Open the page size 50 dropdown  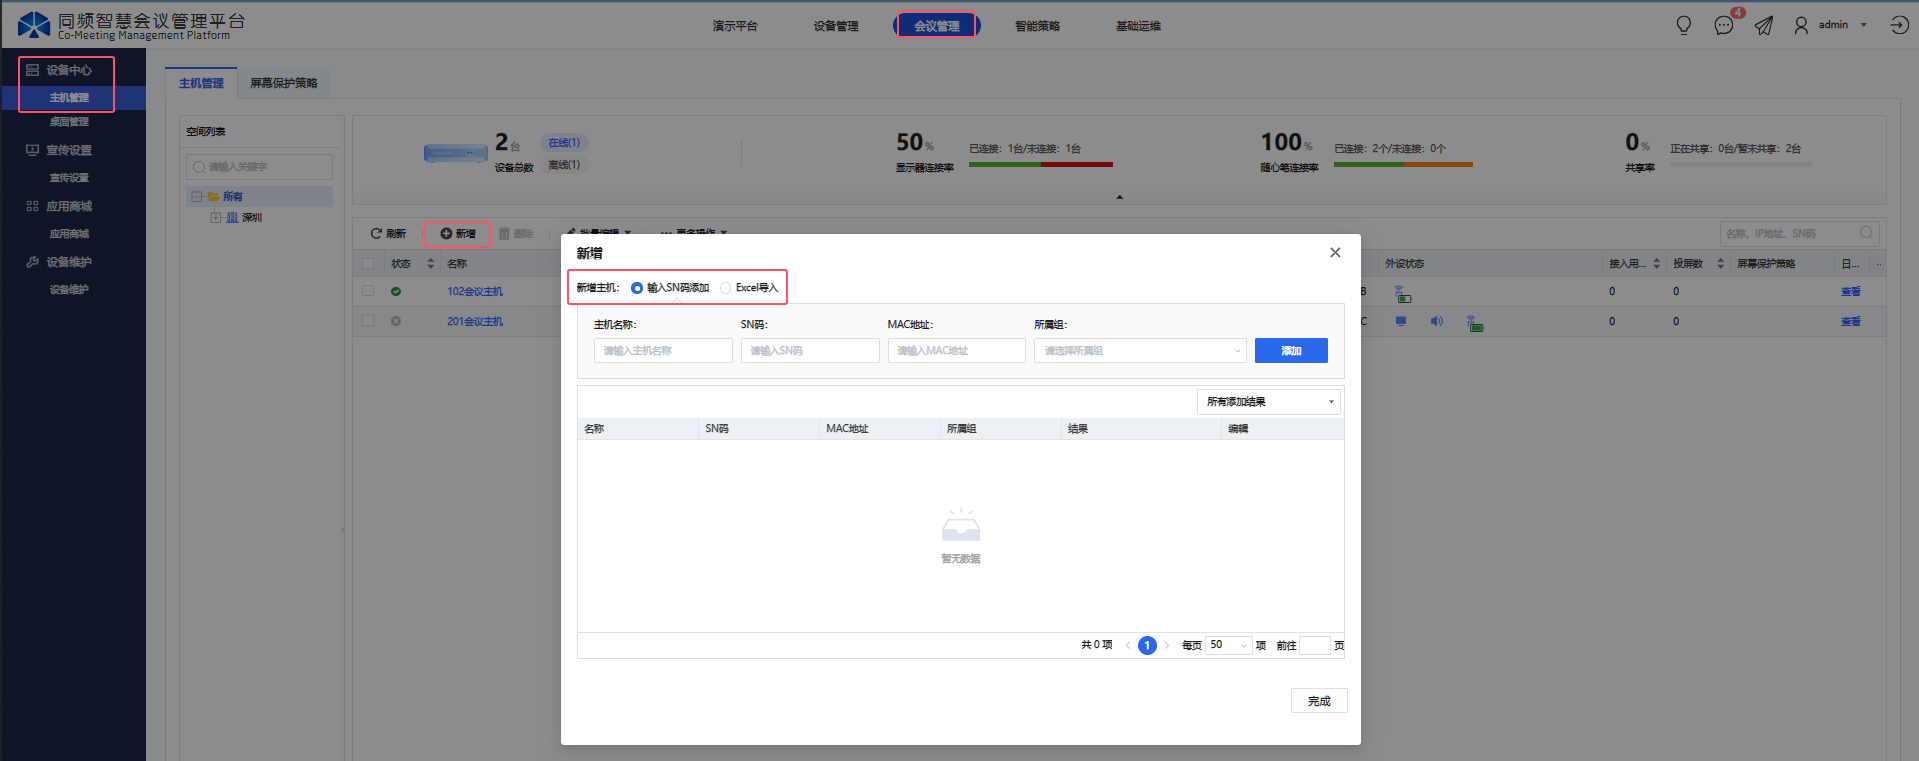pos(1229,645)
